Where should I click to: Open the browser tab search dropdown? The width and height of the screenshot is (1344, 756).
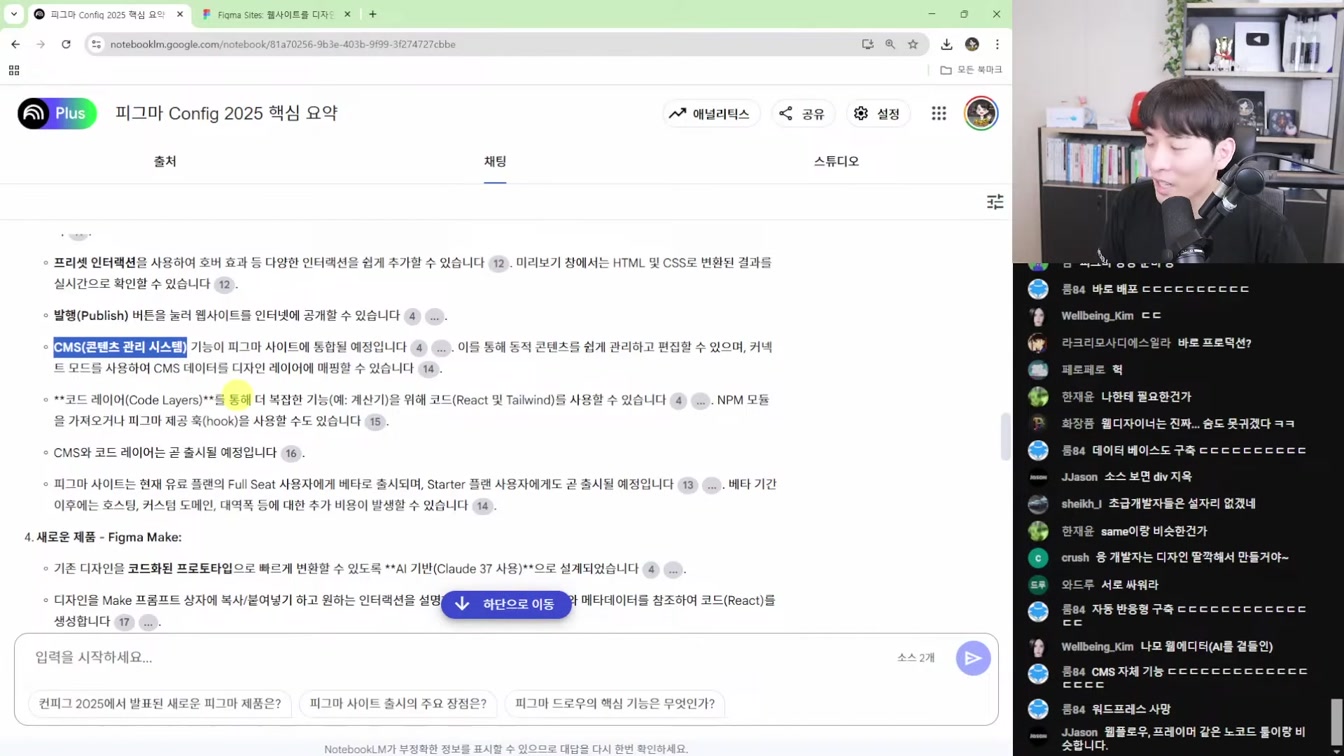point(14,14)
